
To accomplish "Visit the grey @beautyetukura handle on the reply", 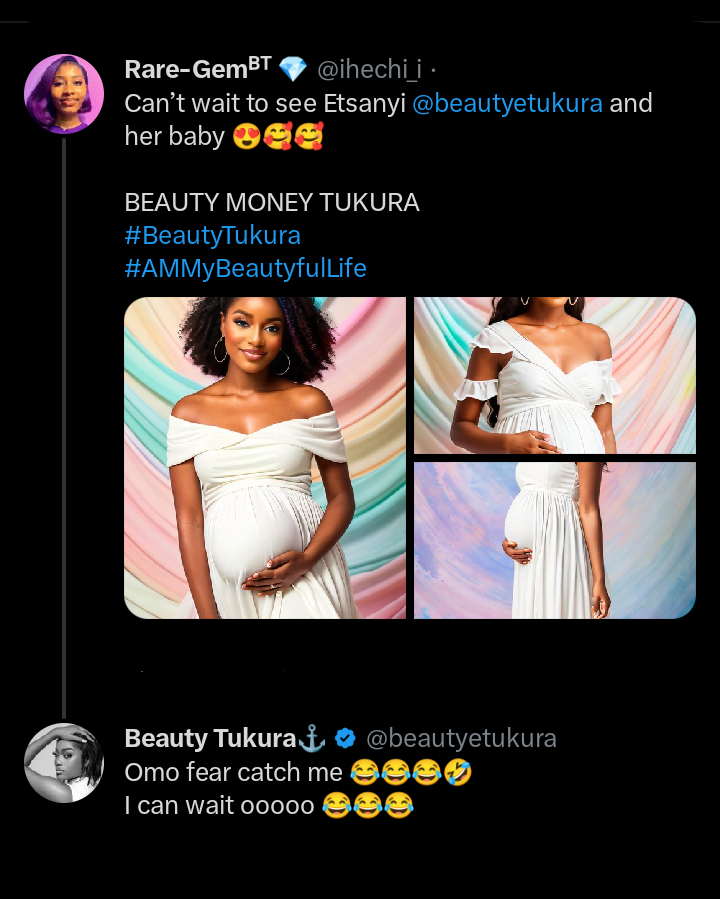I will [461, 739].
